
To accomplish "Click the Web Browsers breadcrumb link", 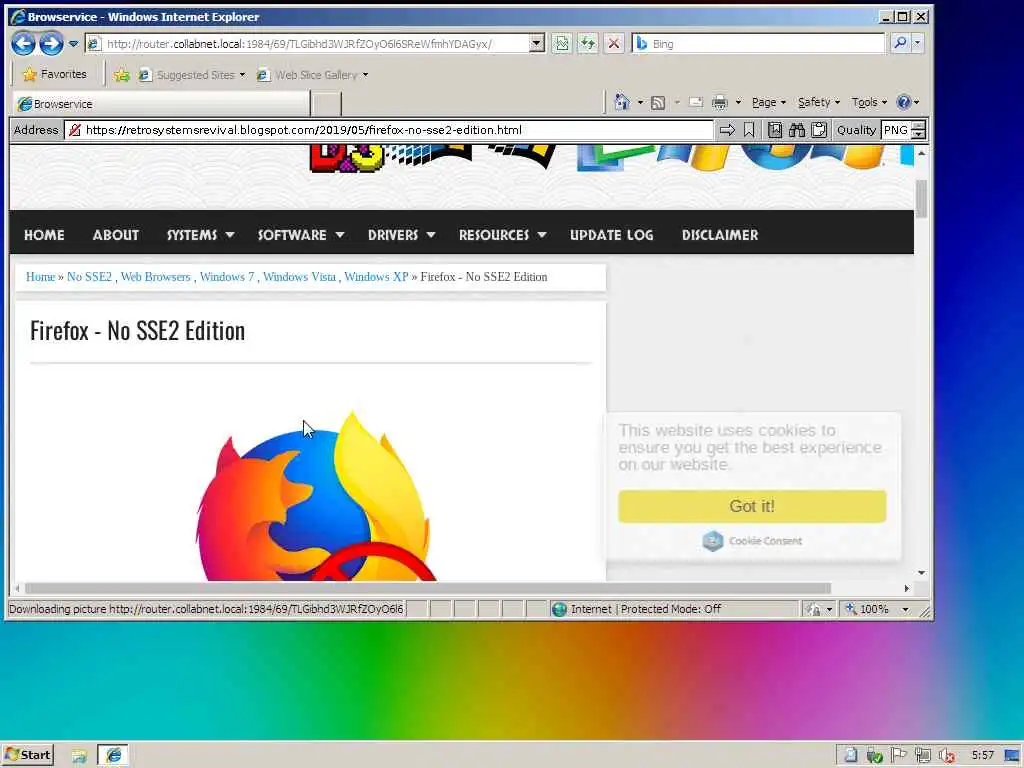I will pos(155,277).
